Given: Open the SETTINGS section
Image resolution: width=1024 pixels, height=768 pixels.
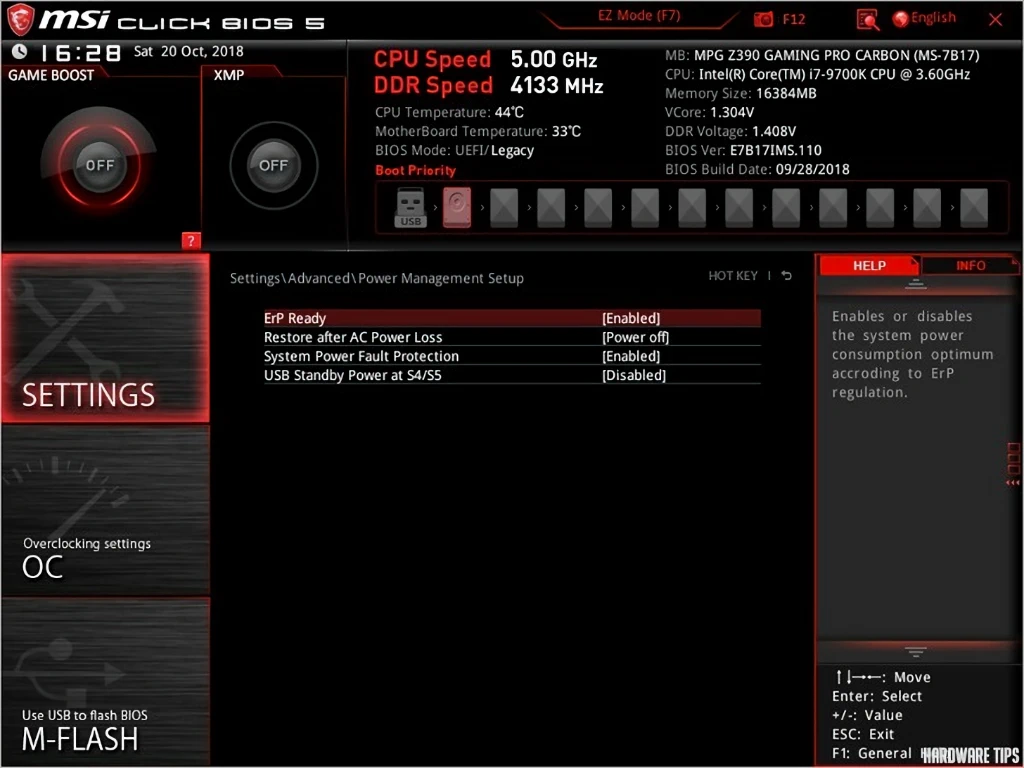Looking at the screenshot, I should pyautogui.click(x=105, y=338).
